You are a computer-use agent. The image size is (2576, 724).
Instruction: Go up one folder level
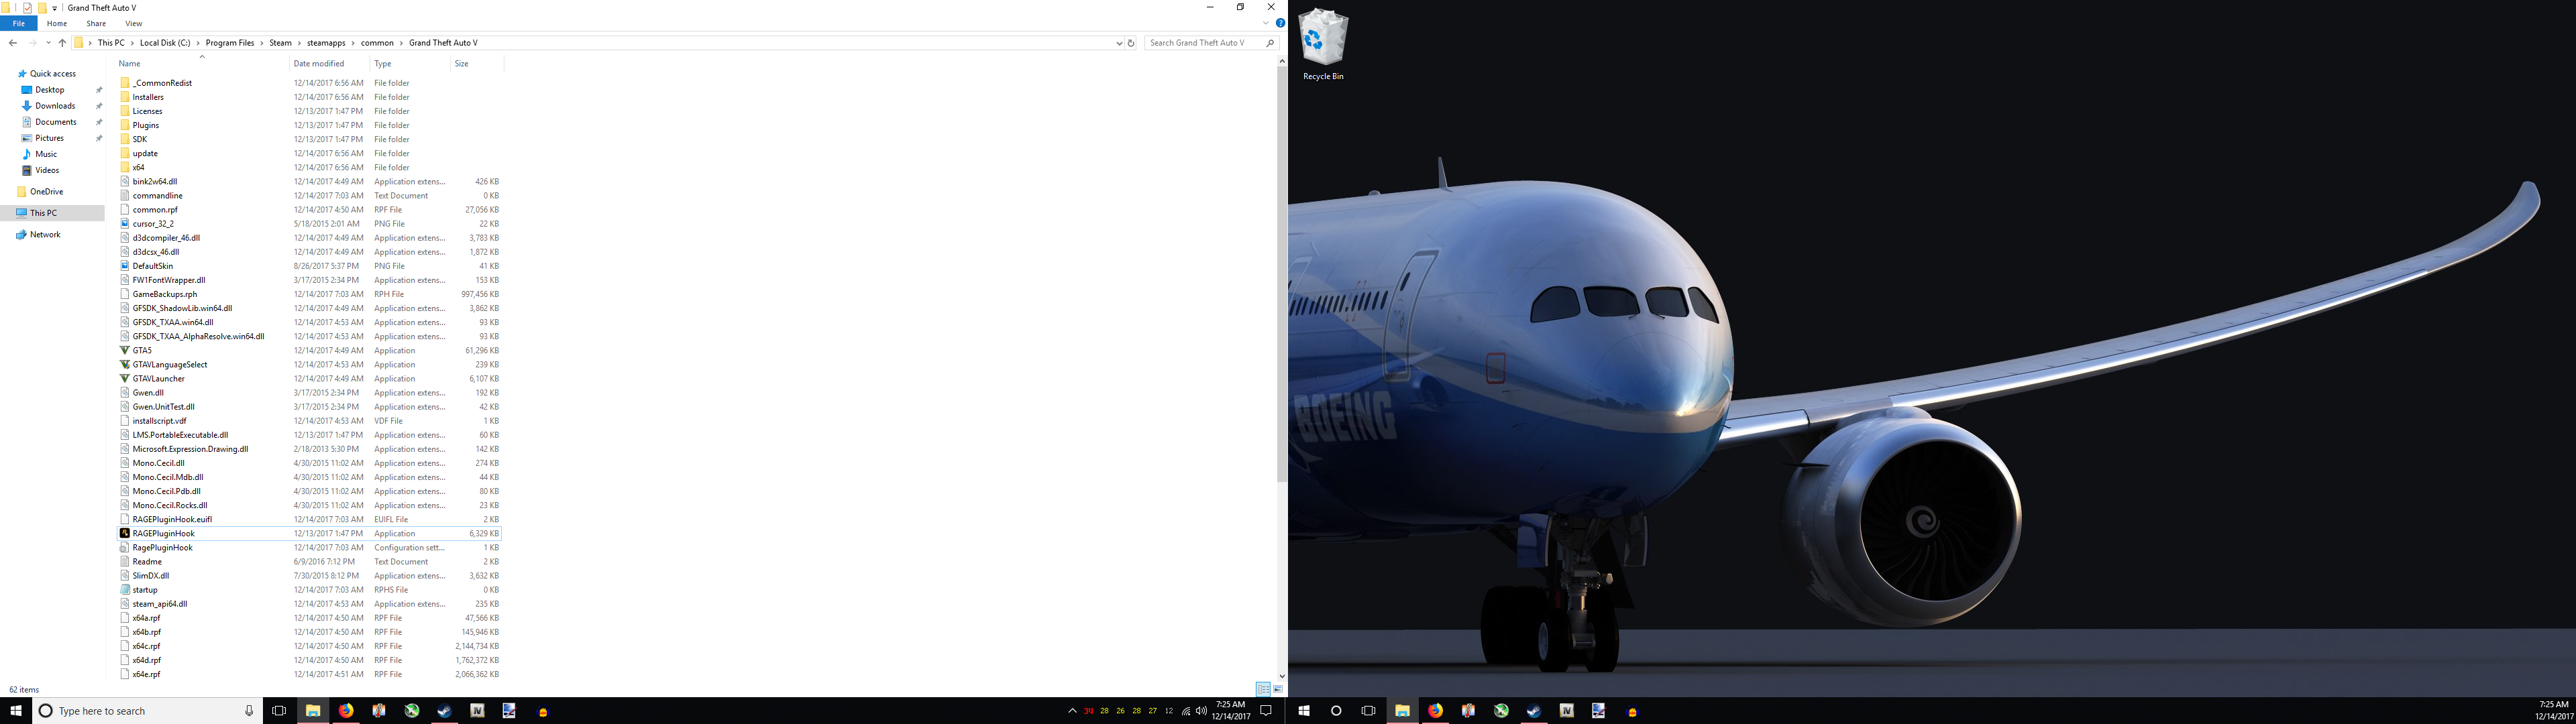[62, 43]
